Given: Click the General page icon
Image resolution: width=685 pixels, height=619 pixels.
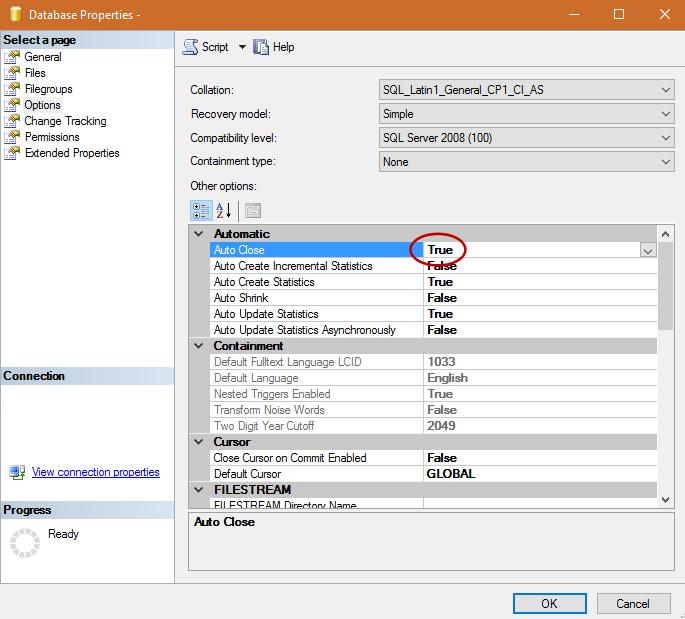Looking at the screenshot, I should pyautogui.click(x=12, y=57).
